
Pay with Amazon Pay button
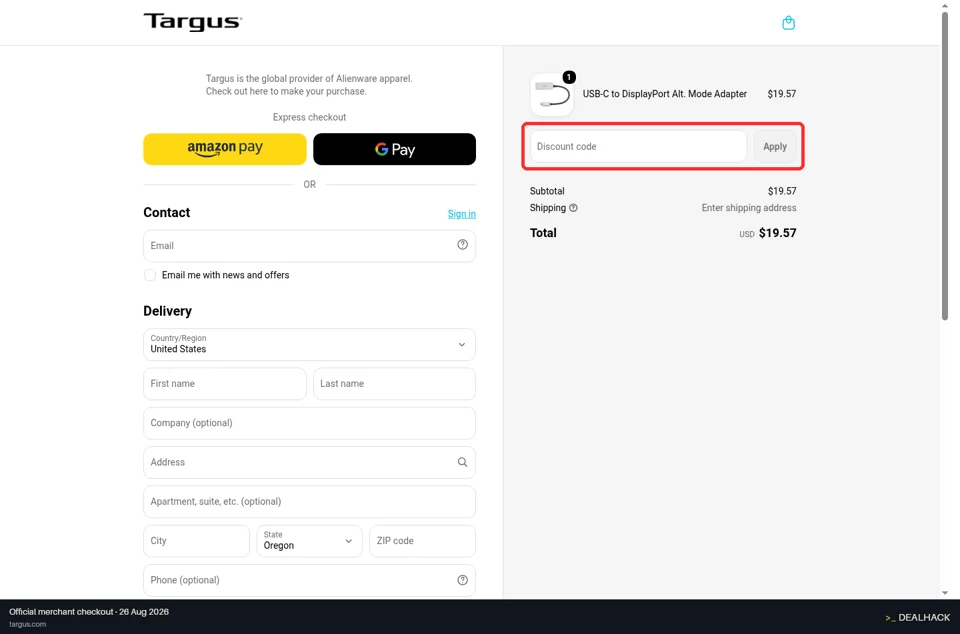coord(225,149)
